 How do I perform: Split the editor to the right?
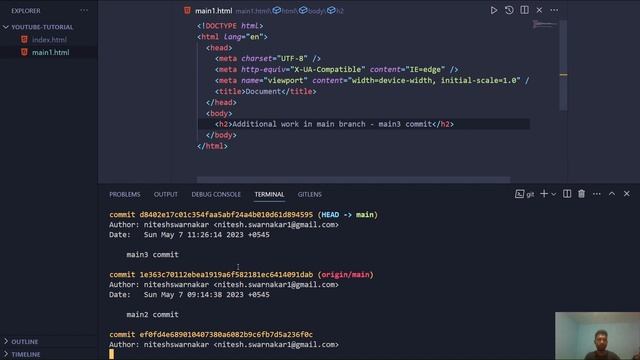tap(524, 10)
